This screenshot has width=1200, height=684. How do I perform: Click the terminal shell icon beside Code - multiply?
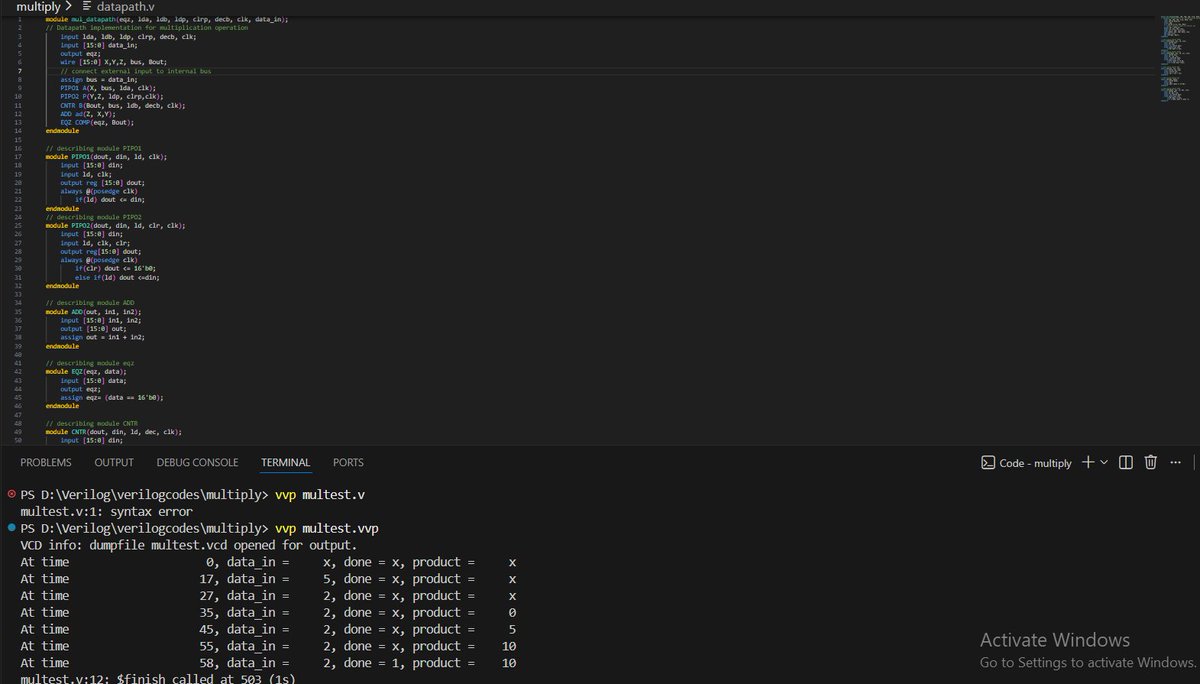986,462
